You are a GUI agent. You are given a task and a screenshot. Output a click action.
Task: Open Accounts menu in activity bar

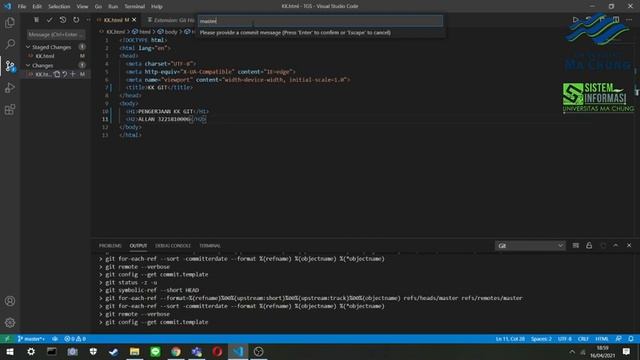click(x=10, y=301)
